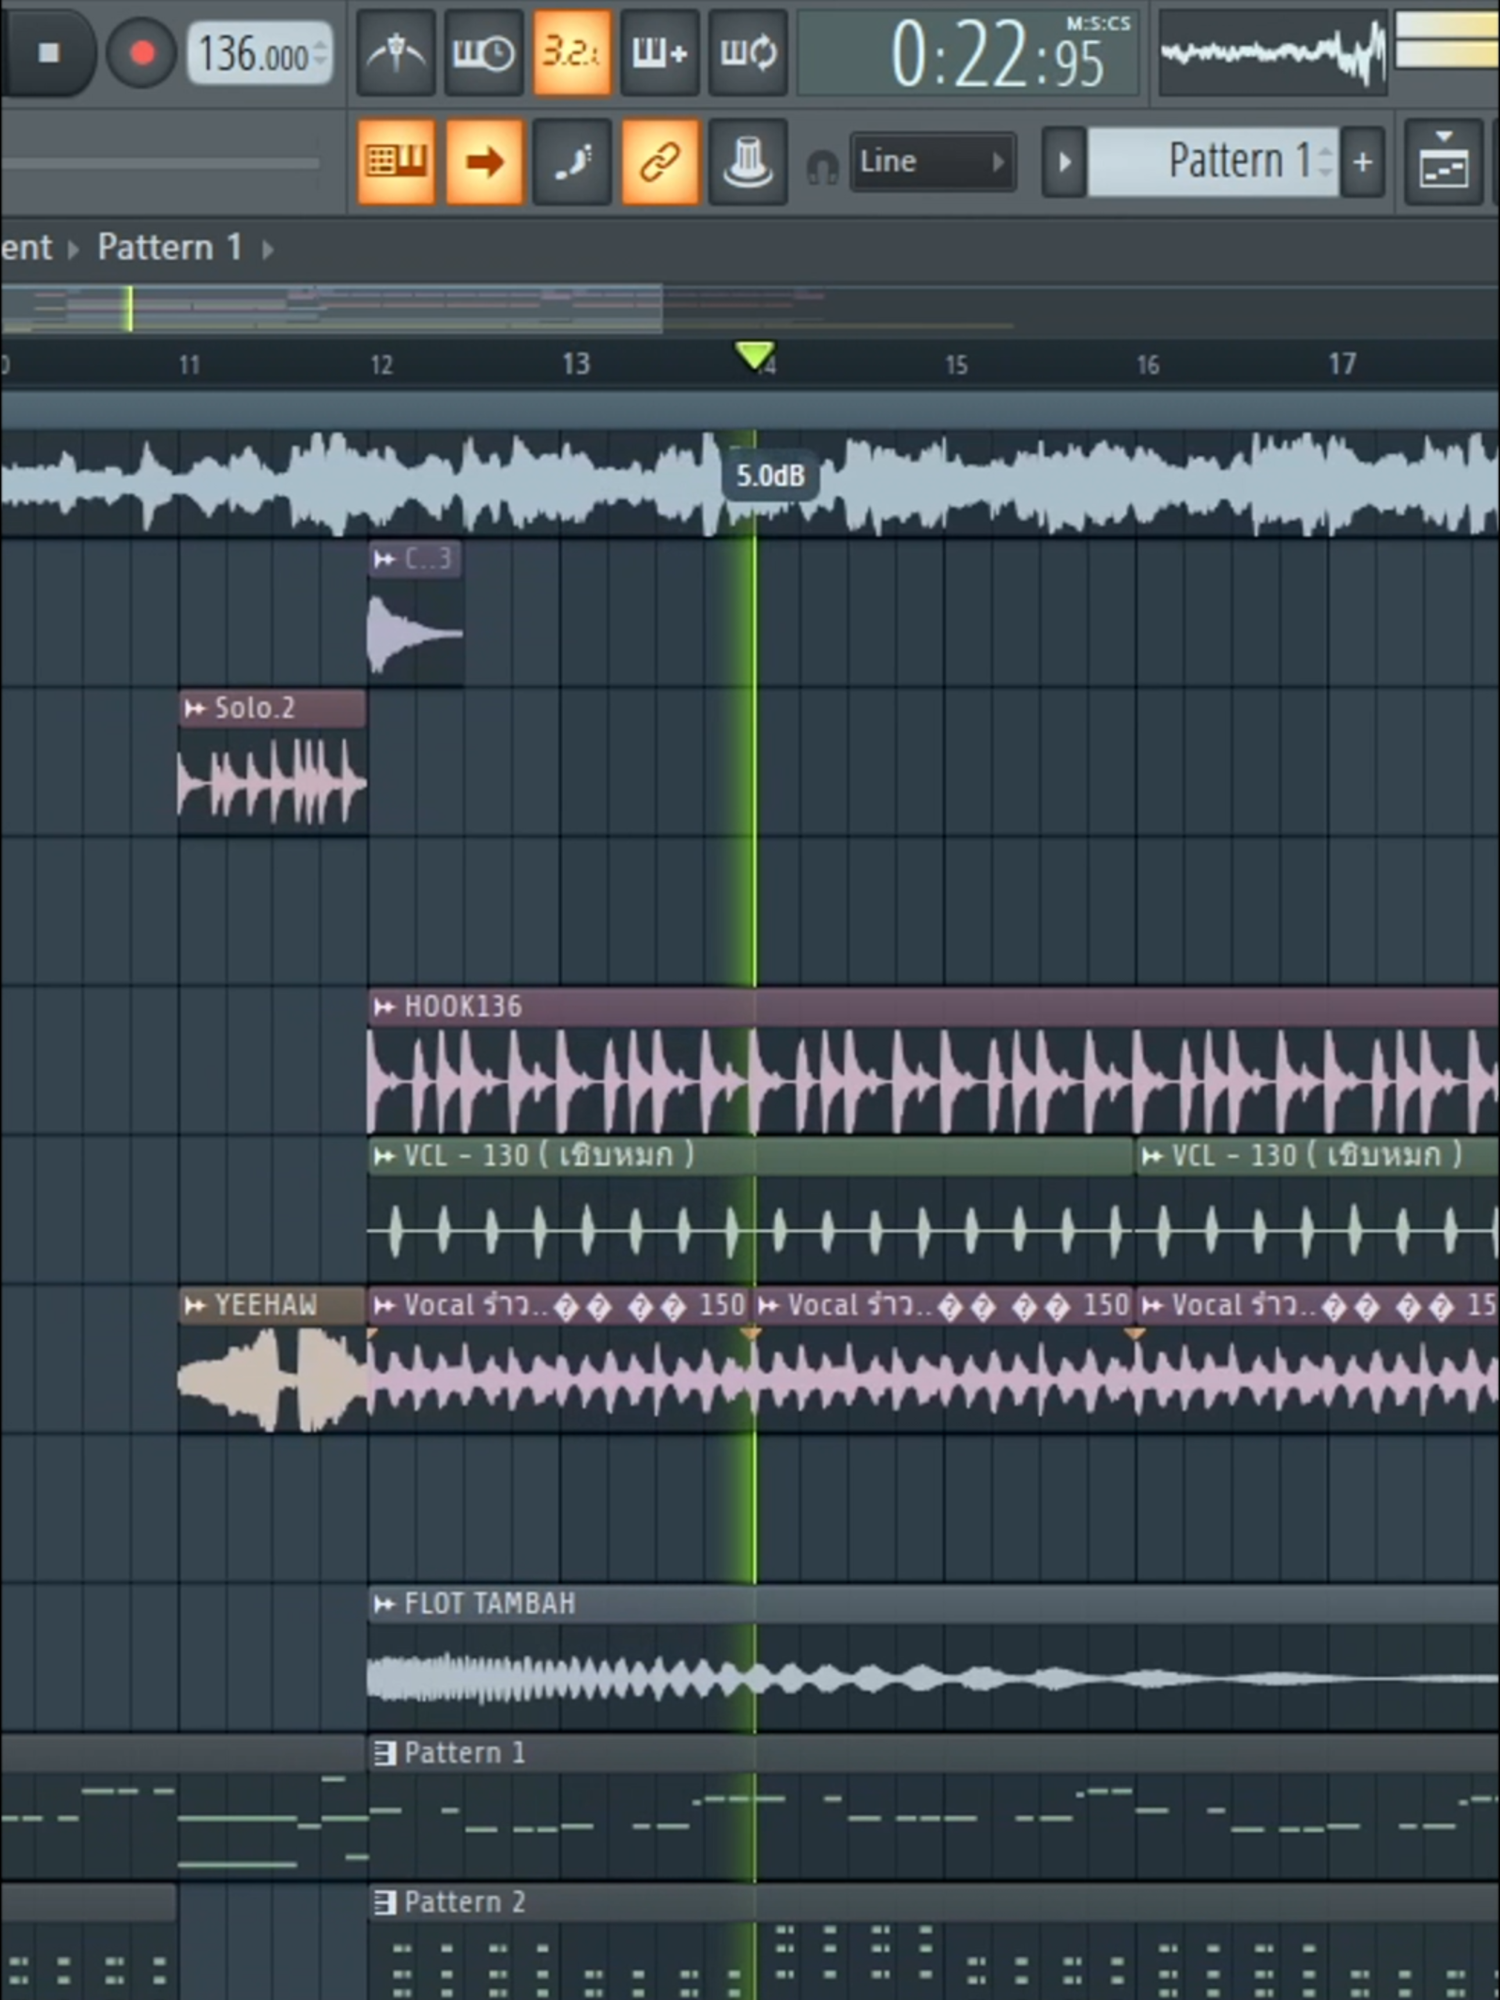Open the Pattern 1 clip menu icon
This screenshot has width=1500, height=2000.
[x=384, y=1753]
